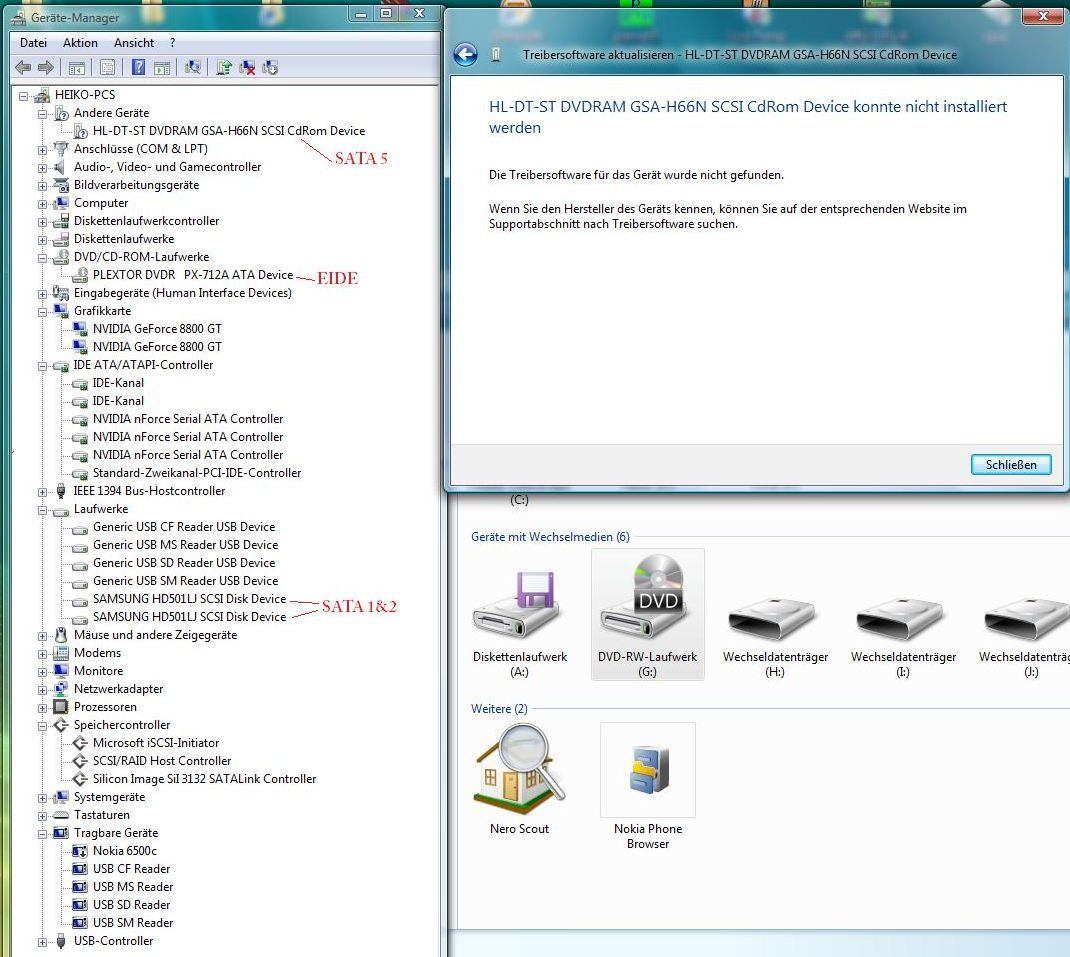
Task: Select the first NVIDIA nForce Serial ATA Controller
Action: click(188, 419)
